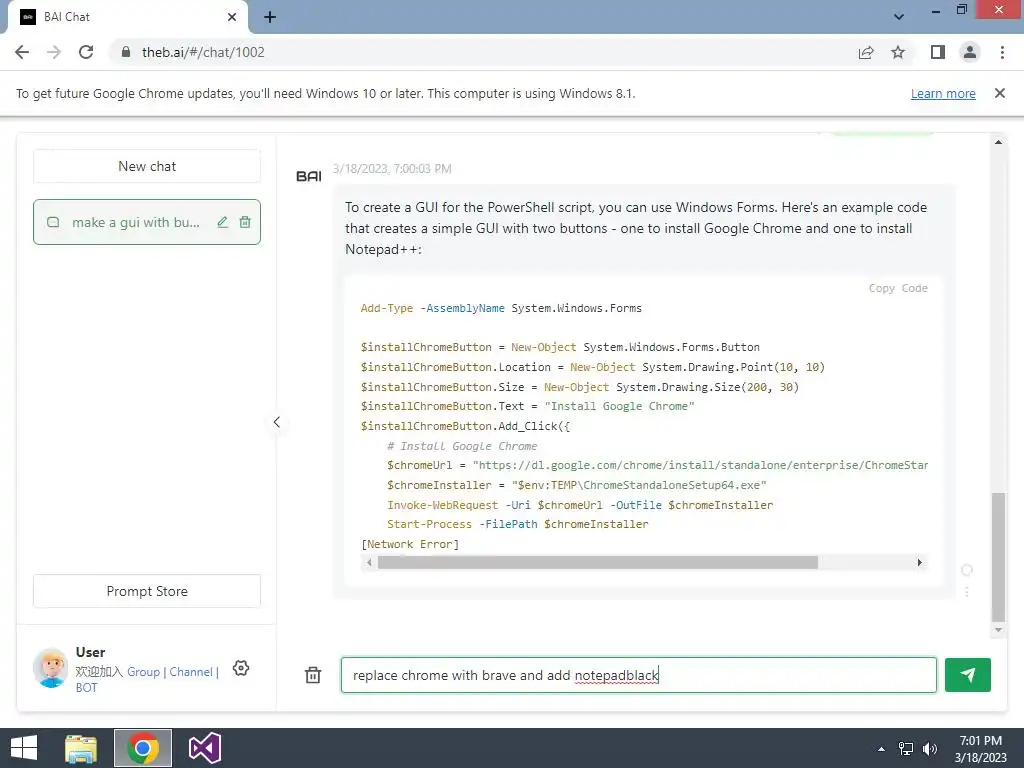The image size is (1024, 768).
Task: Click the lock icon in address bar
Action: coord(126,52)
